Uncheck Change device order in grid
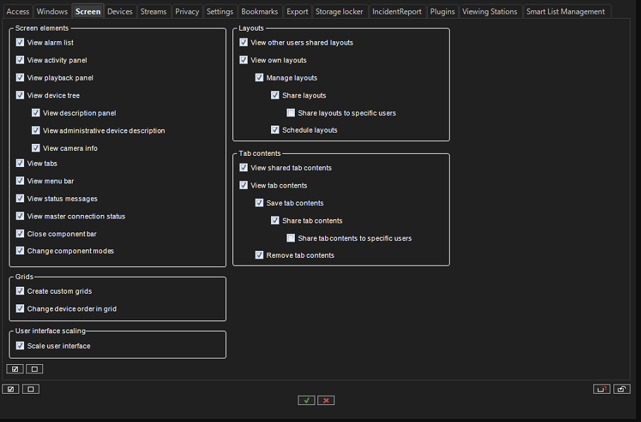This screenshot has height=422, width=641. 20,308
